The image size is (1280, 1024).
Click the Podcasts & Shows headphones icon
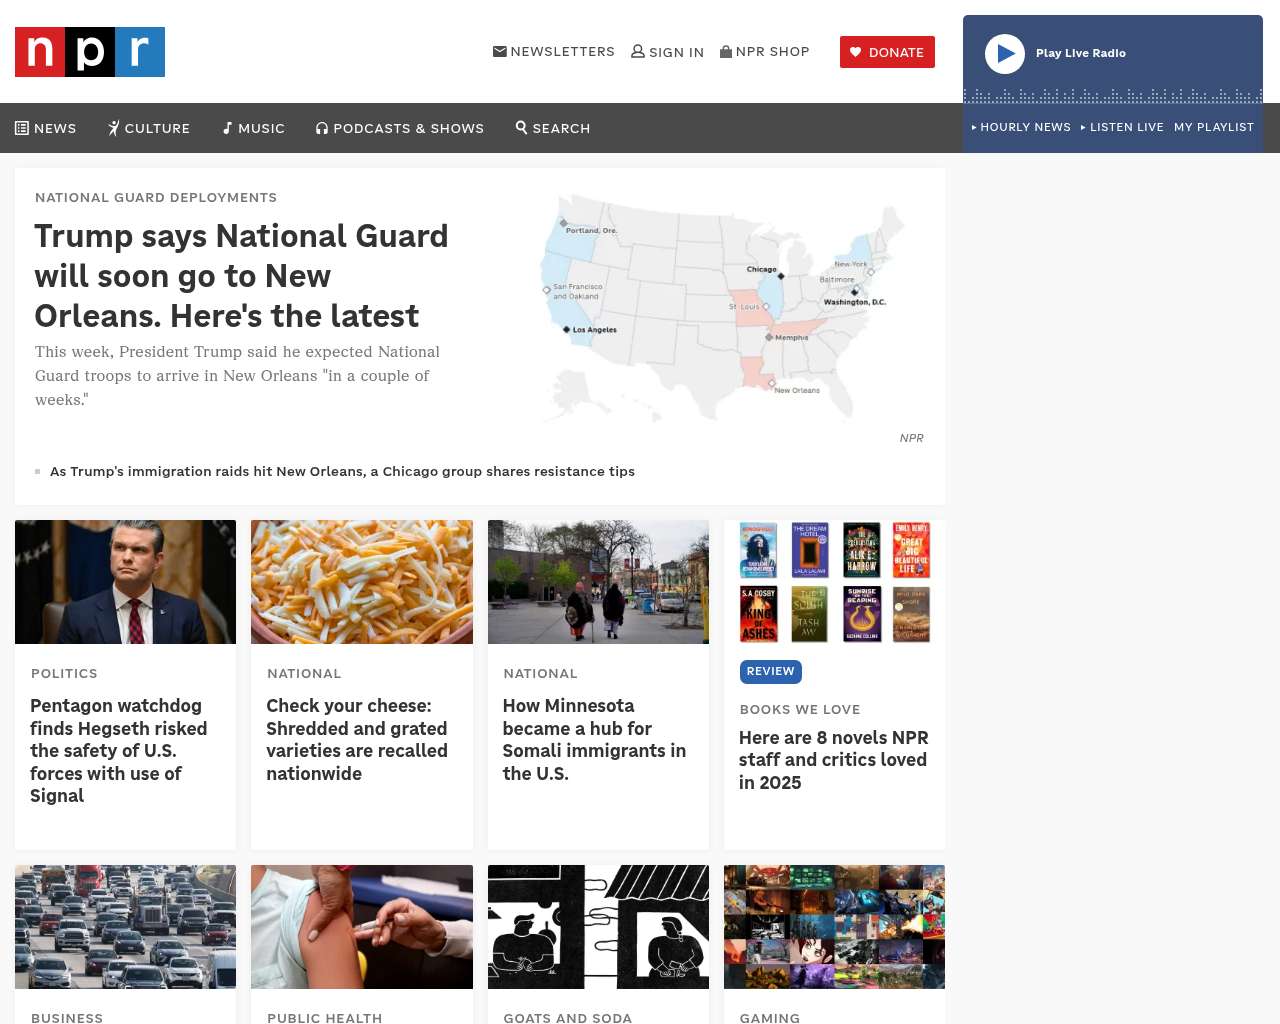(322, 128)
